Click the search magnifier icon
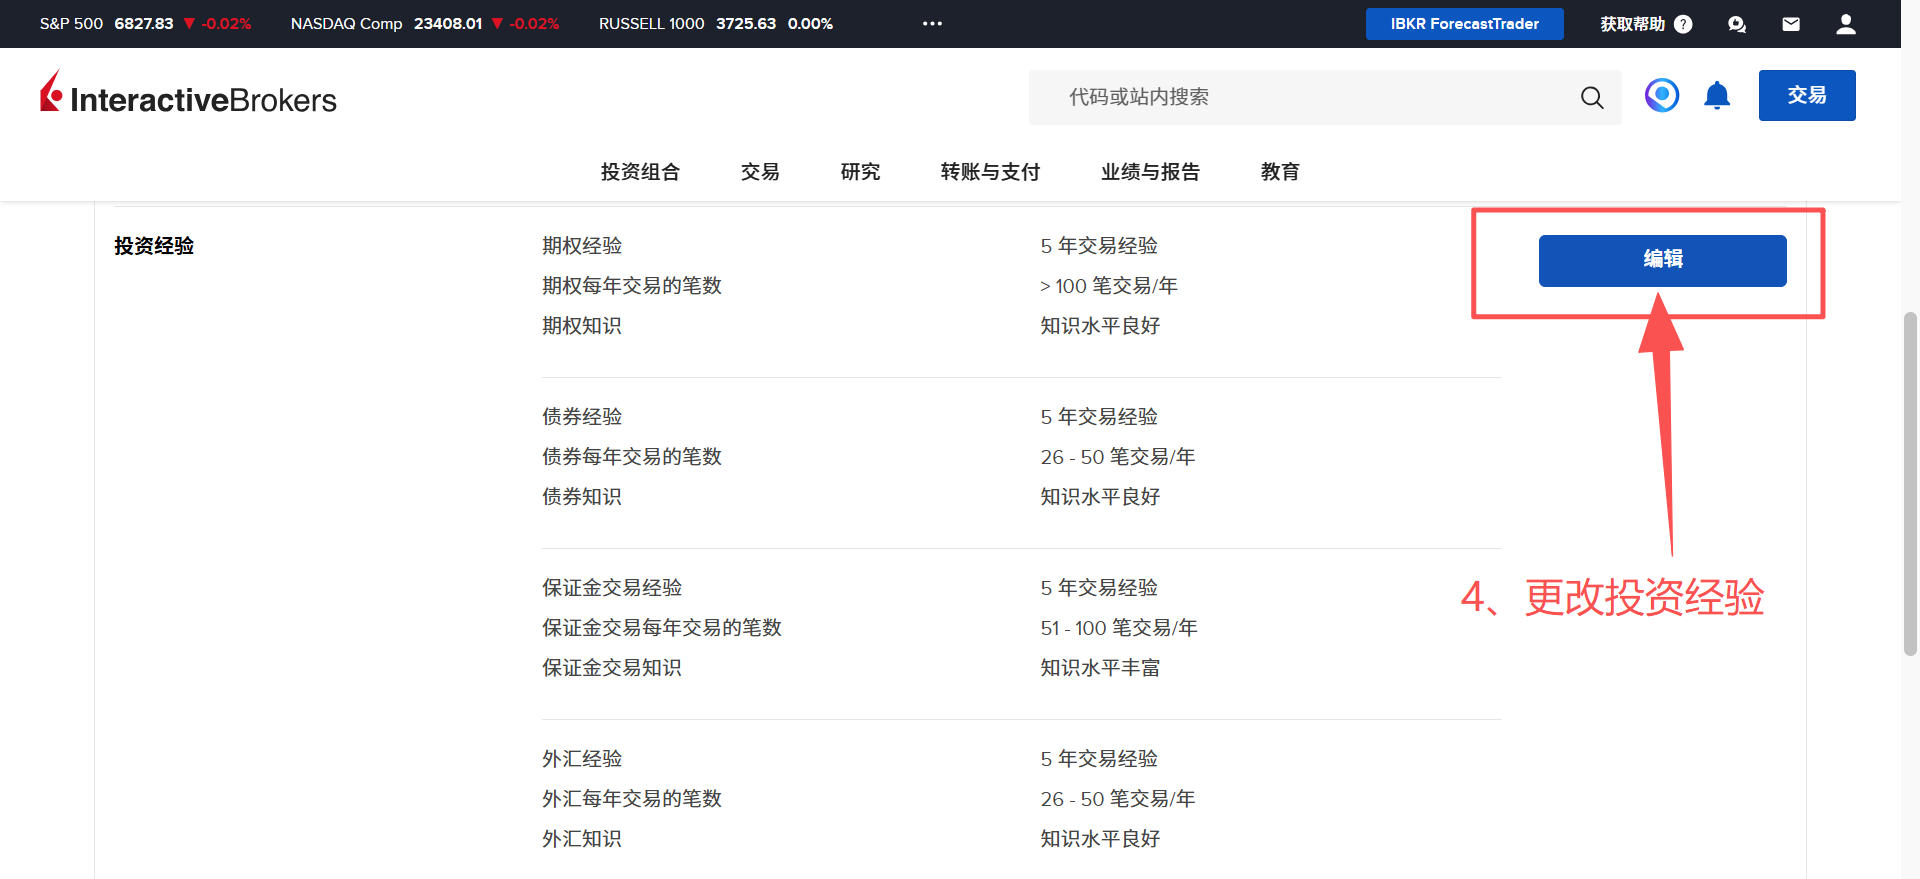 1591,97
